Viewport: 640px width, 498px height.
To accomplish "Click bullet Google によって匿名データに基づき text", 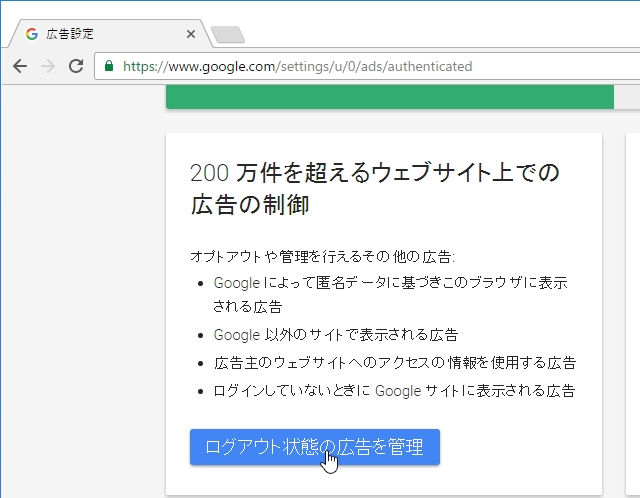I will [x=390, y=294].
